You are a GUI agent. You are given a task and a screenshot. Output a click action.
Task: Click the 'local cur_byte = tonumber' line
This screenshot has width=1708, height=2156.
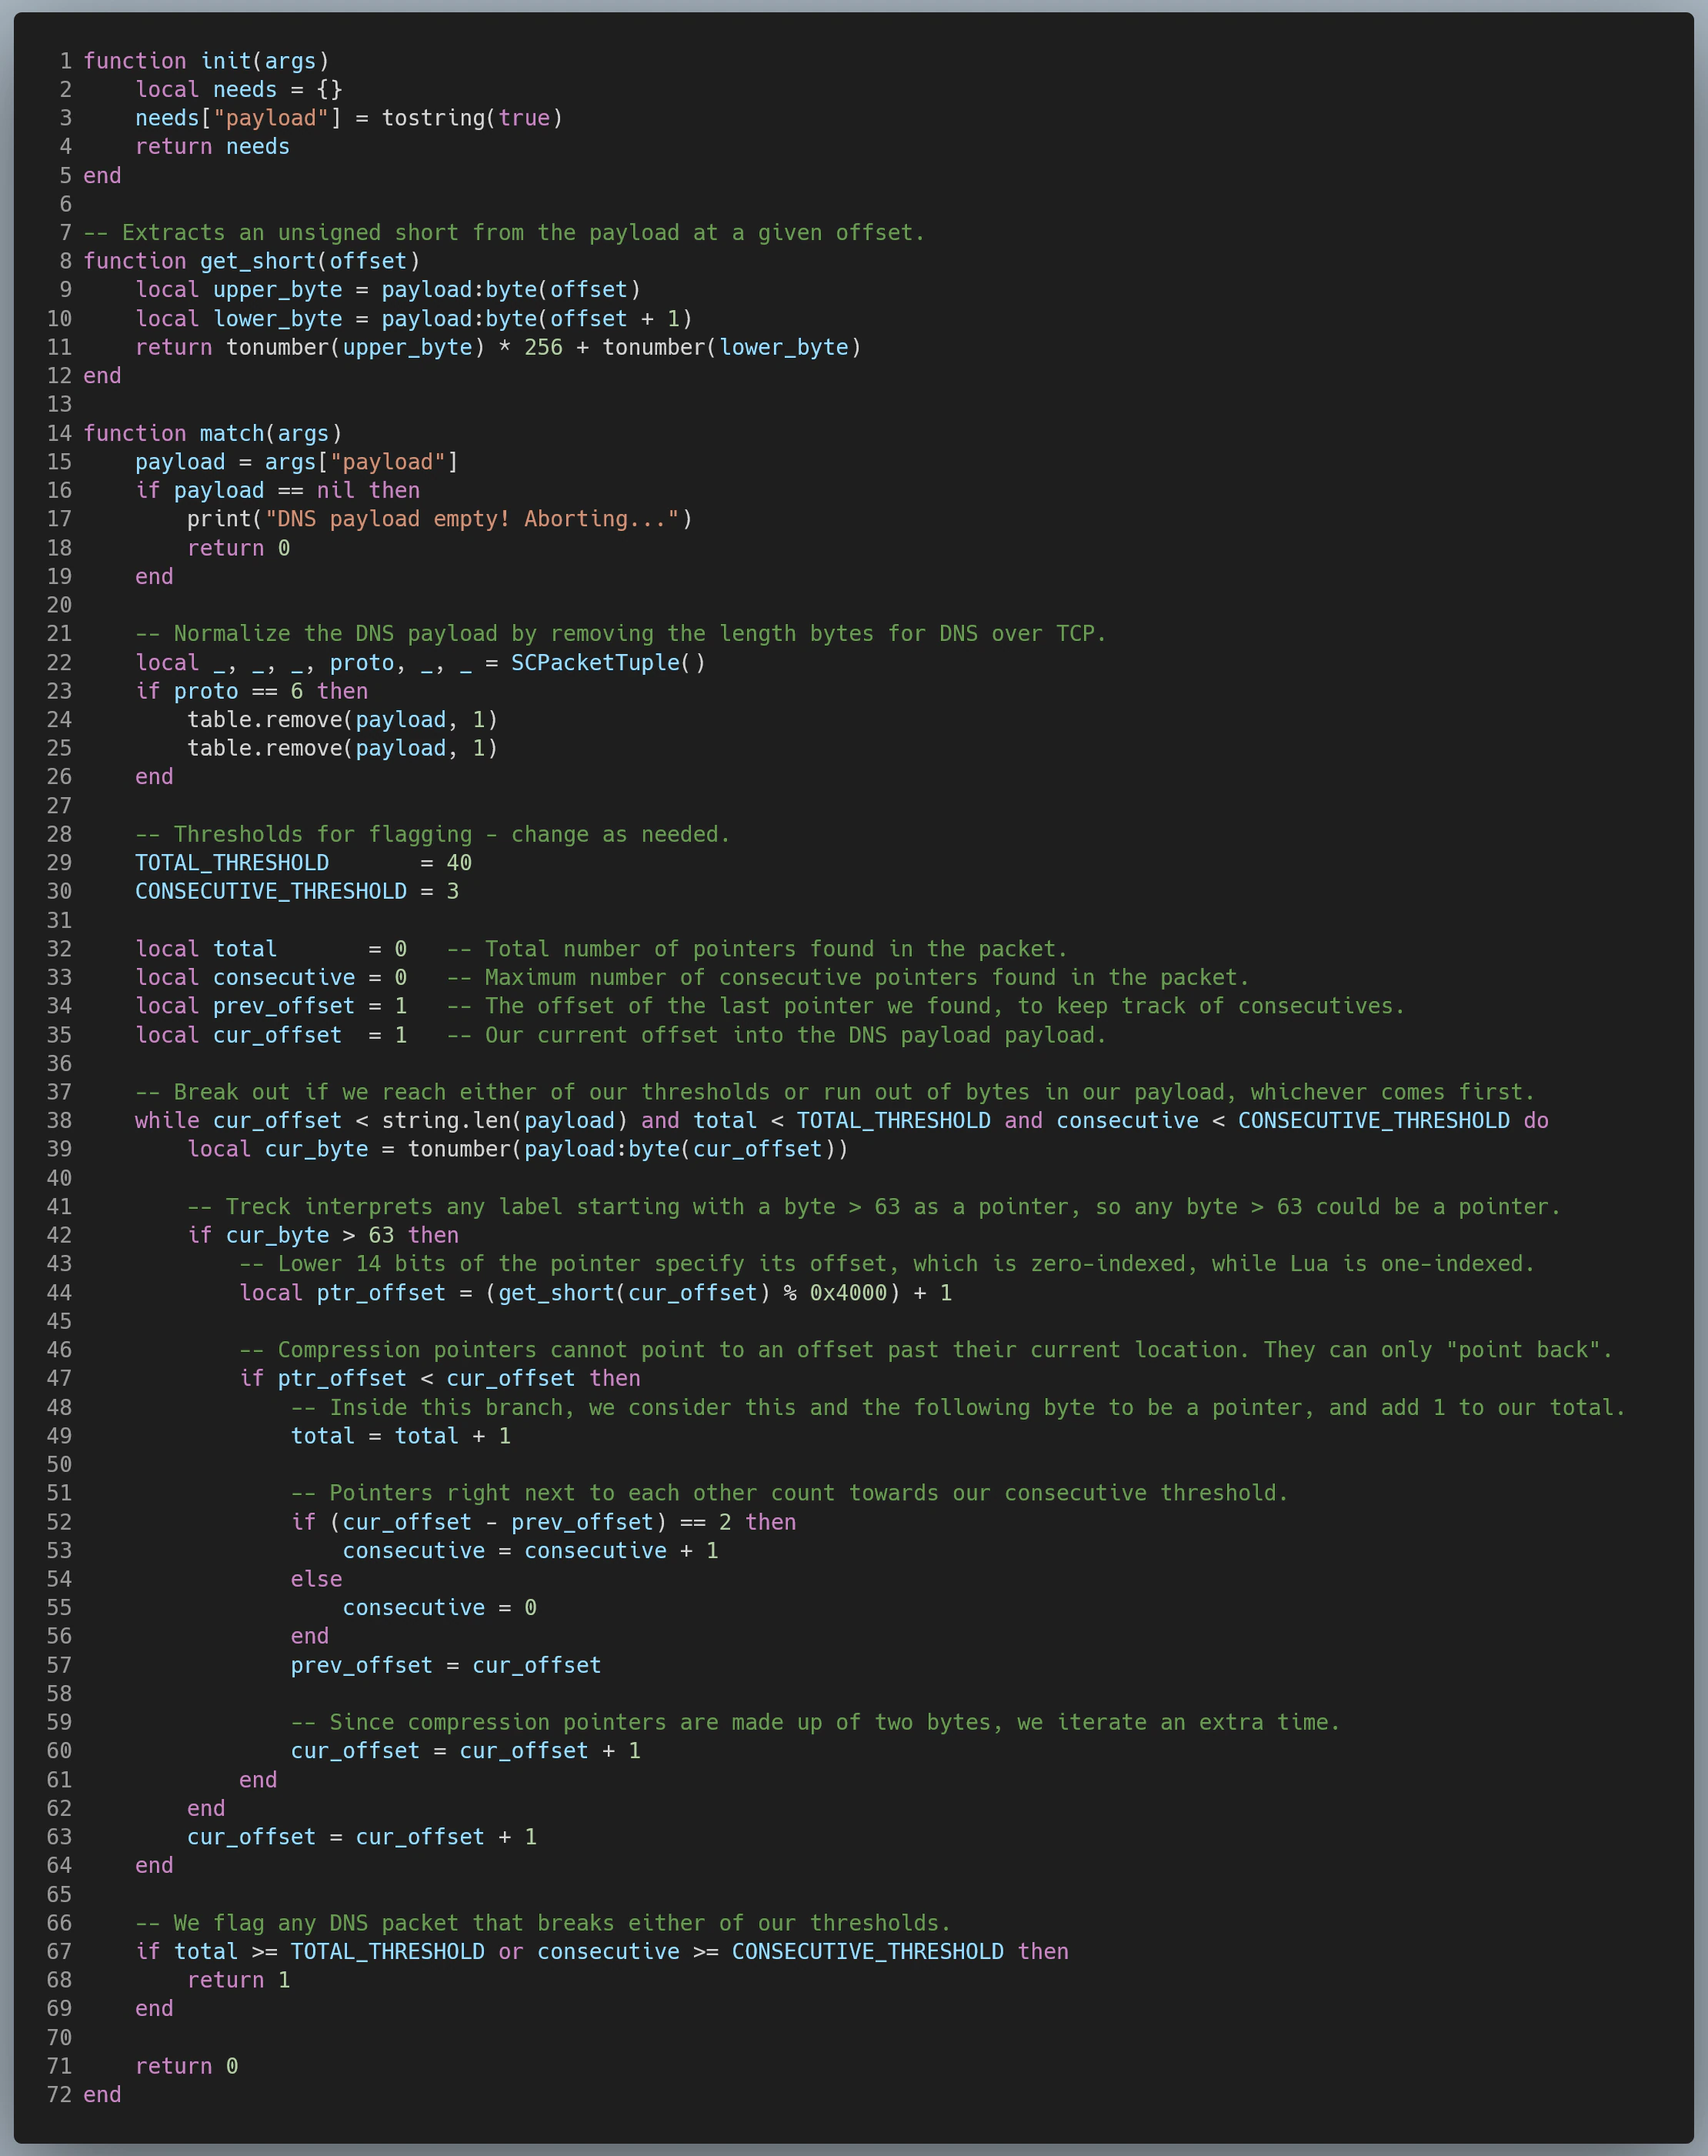518,1150
